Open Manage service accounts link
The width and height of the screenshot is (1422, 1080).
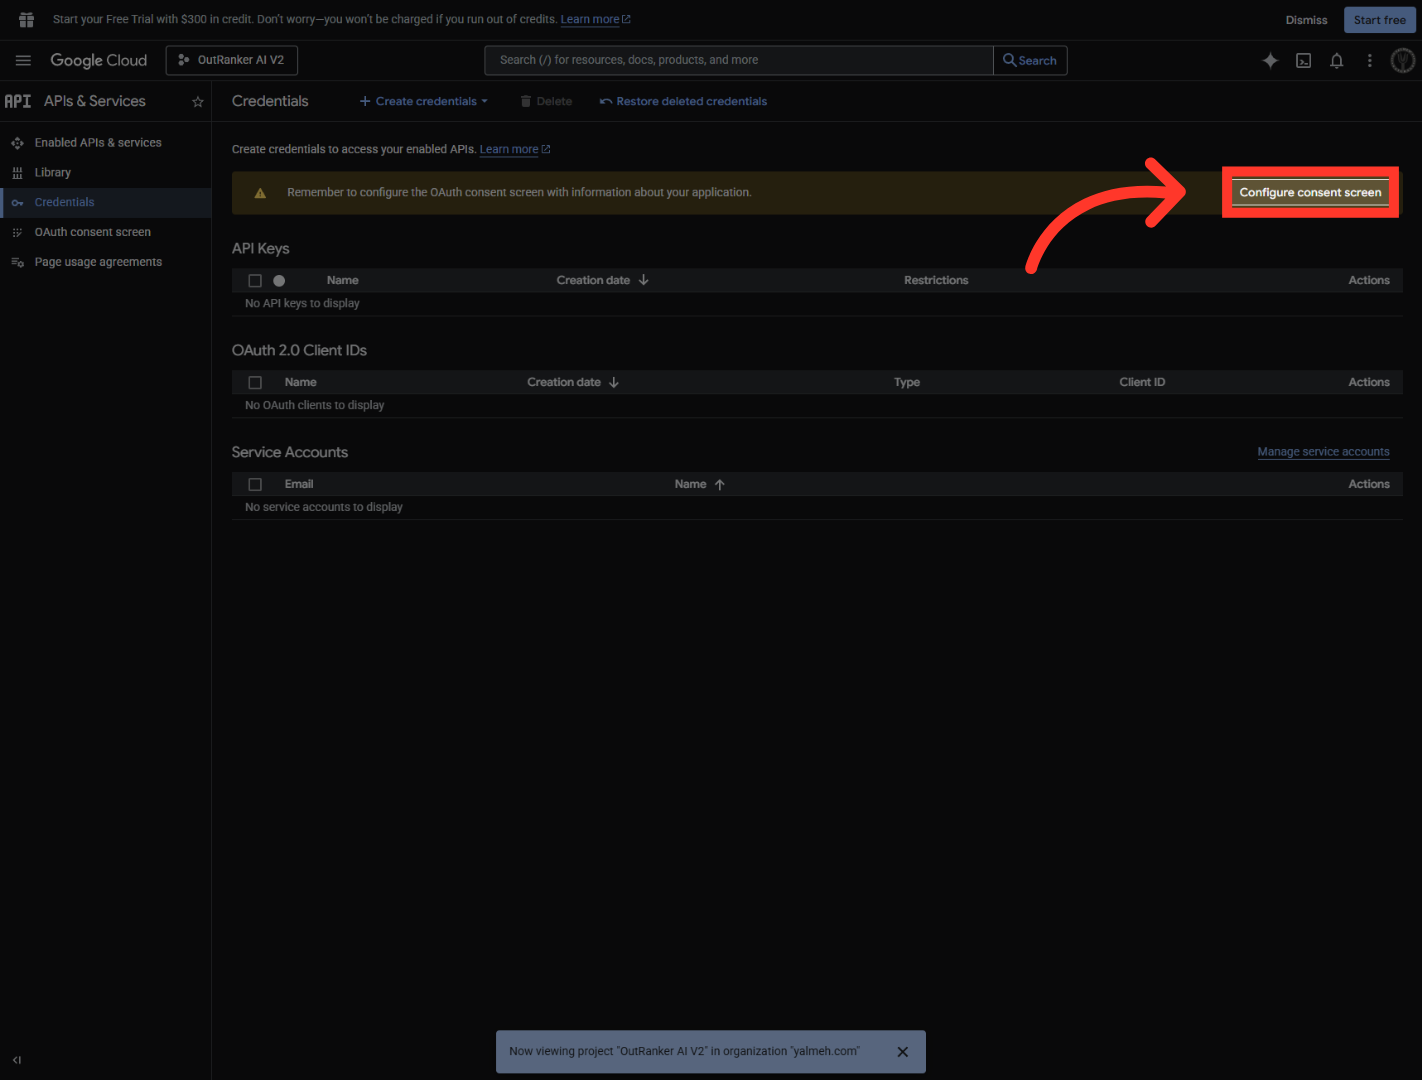tap(1323, 452)
